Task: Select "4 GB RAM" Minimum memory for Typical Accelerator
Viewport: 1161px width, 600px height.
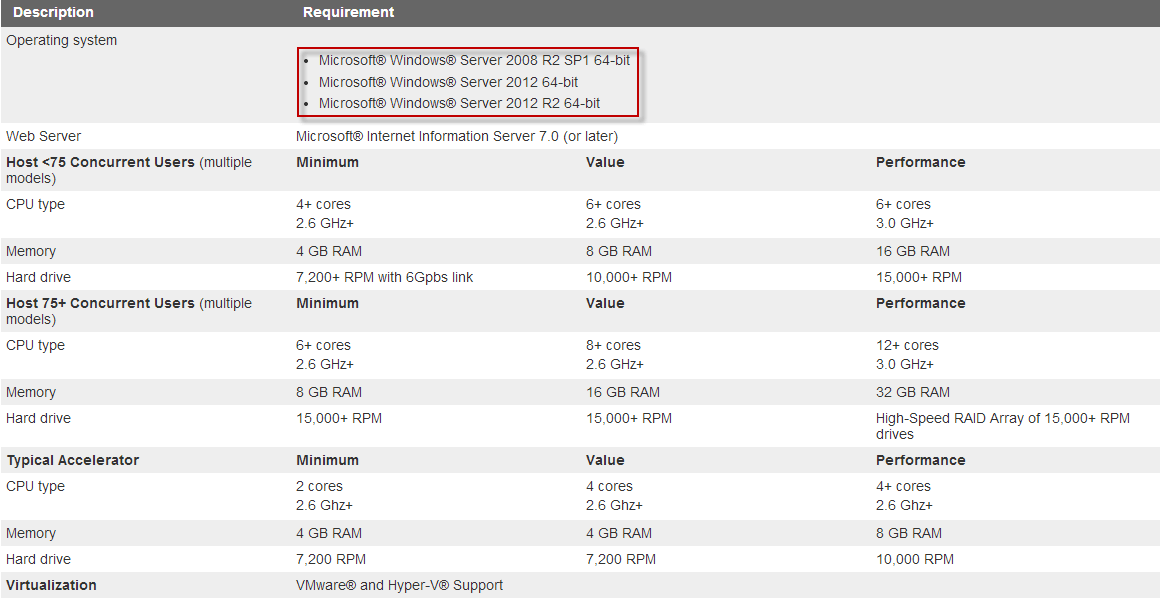Action: pos(329,533)
